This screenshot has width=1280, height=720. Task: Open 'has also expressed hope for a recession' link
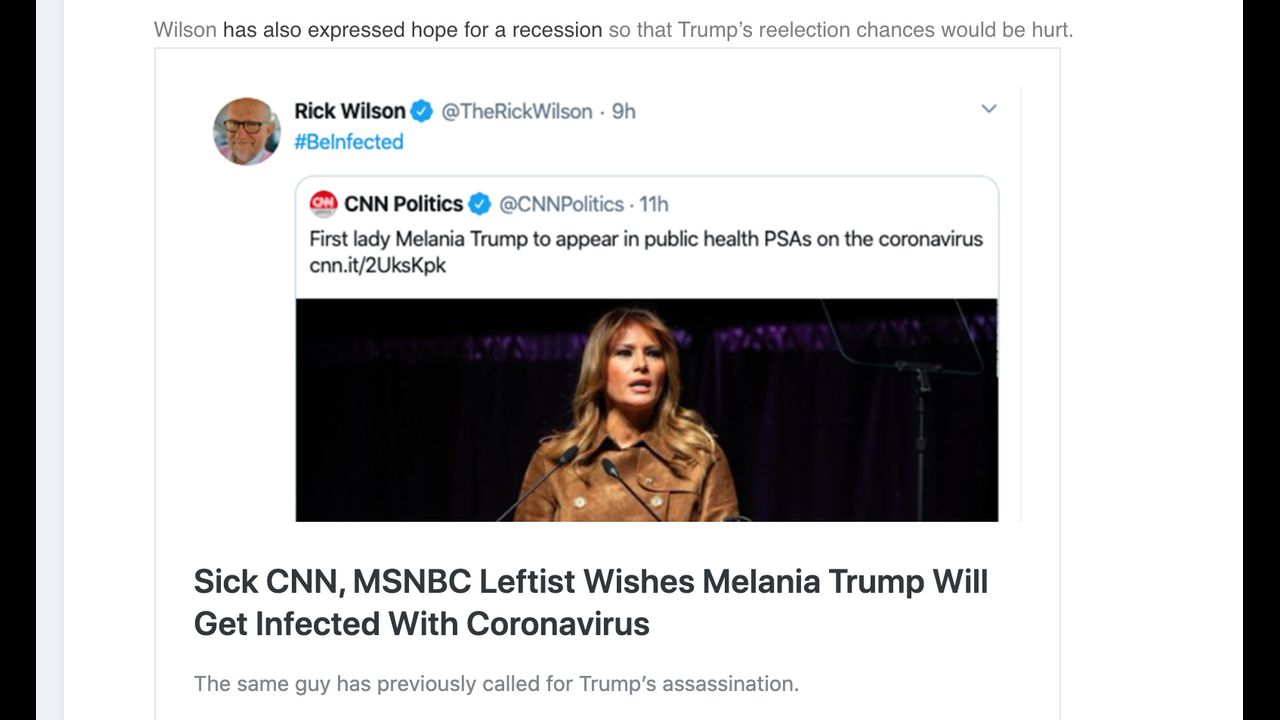click(x=412, y=30)
